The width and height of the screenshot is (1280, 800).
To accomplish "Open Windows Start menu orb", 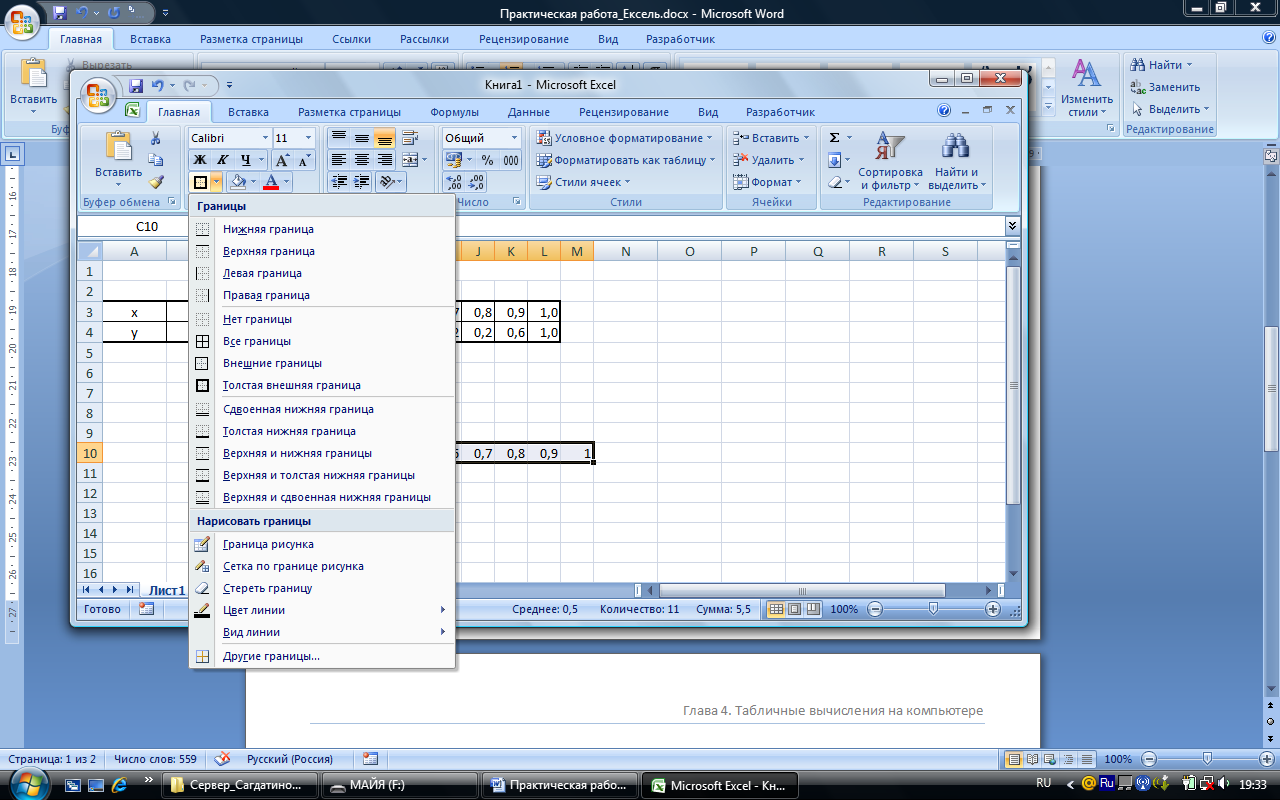I will click(28, 785).
